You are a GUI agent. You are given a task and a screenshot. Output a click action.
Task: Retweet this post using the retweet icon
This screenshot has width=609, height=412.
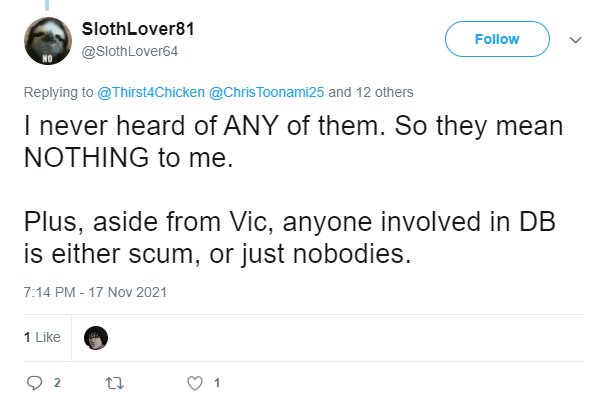pyautogui.click(x=115, y=384)
